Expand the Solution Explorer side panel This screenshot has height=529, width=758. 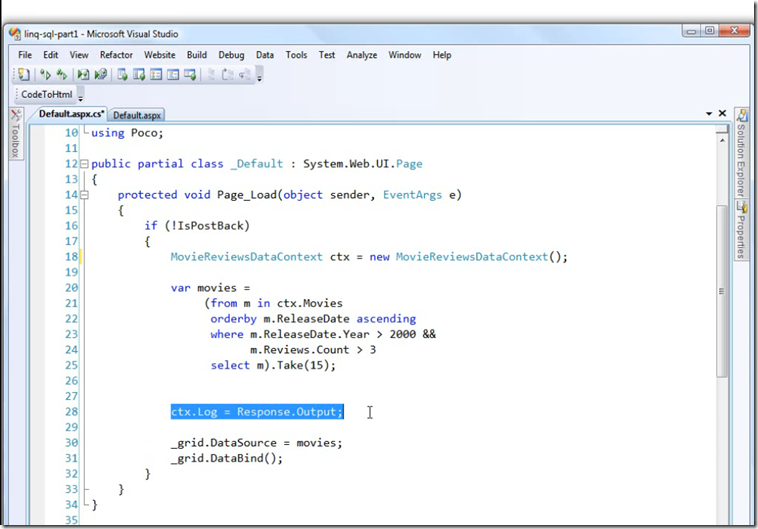point(741,153)
